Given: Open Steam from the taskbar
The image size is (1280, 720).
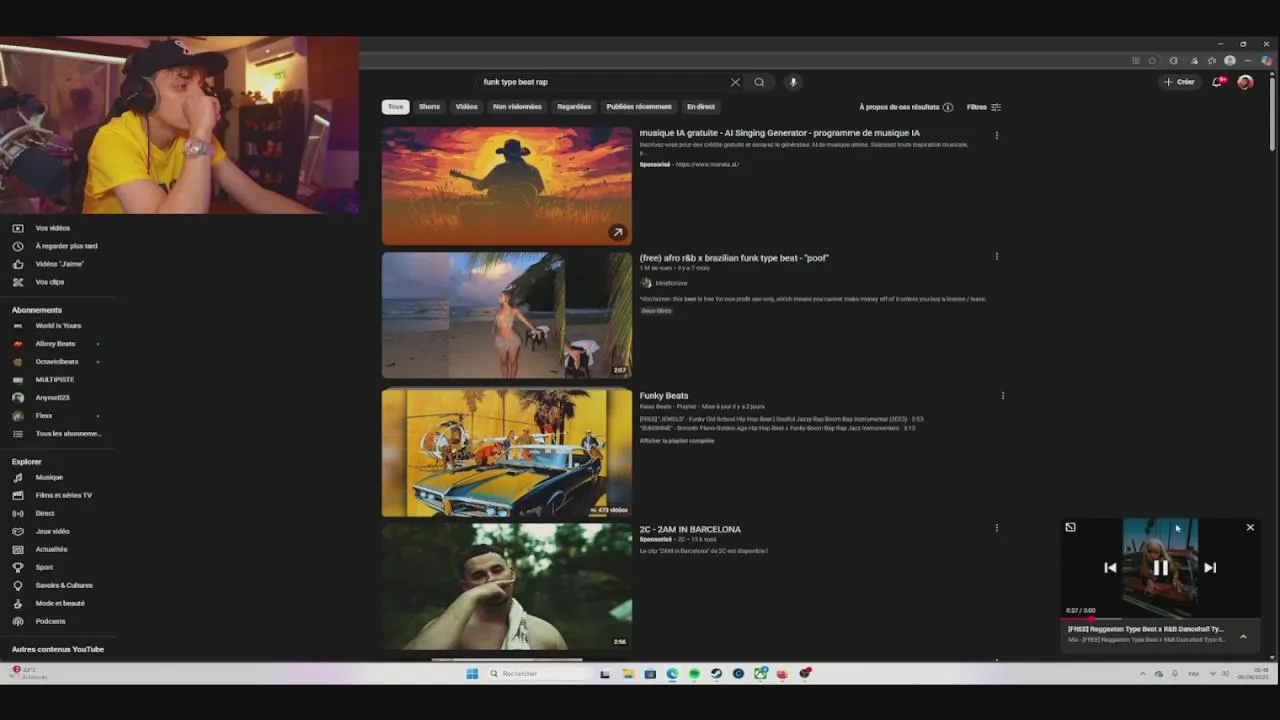Looking at the screenshot, I should click(716, 674).
